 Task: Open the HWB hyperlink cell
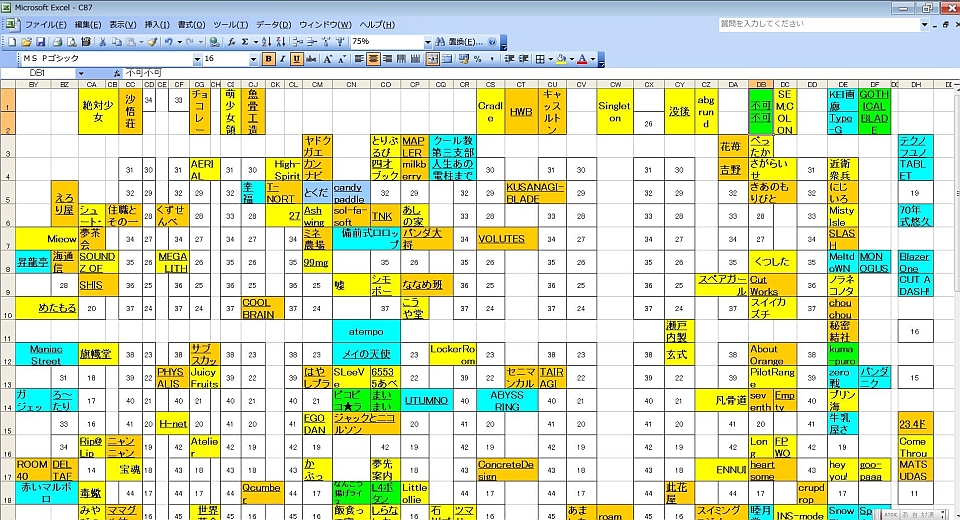pyautogui.click(x=521, y=112)
